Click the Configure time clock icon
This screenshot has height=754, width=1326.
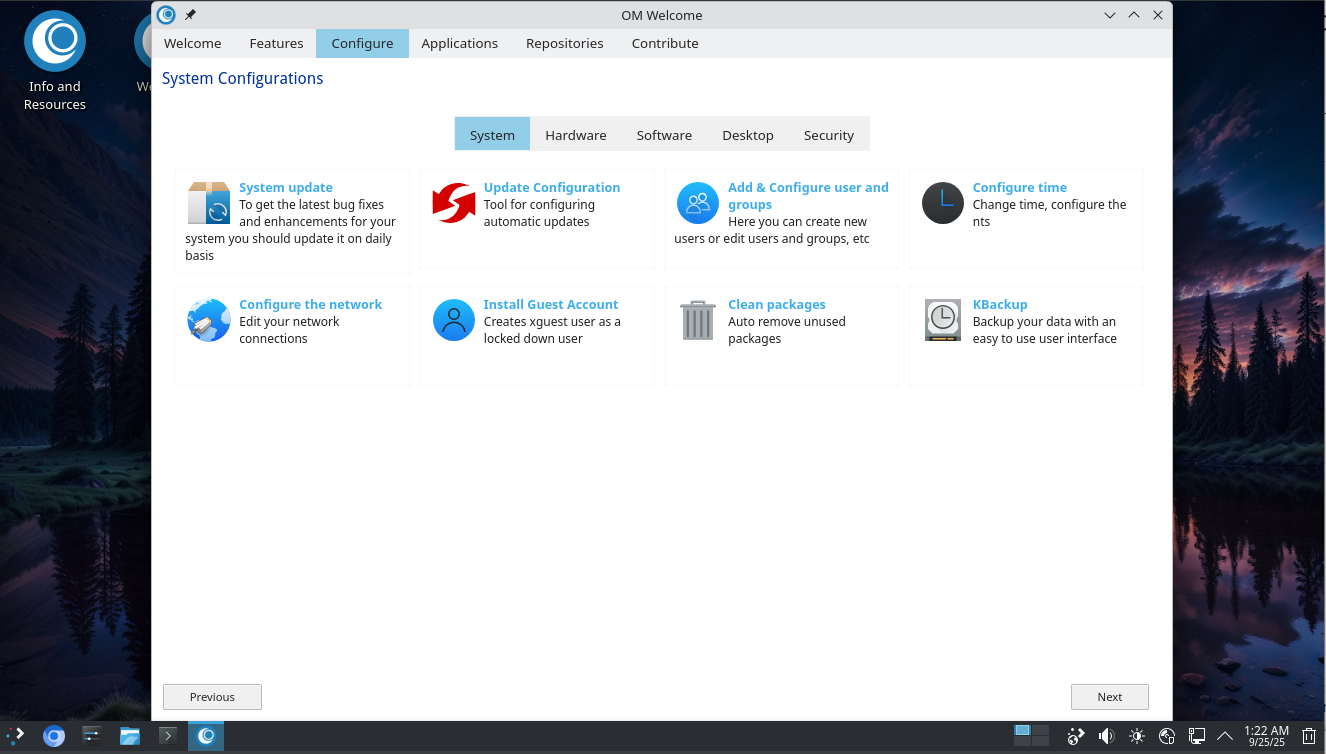942,203
